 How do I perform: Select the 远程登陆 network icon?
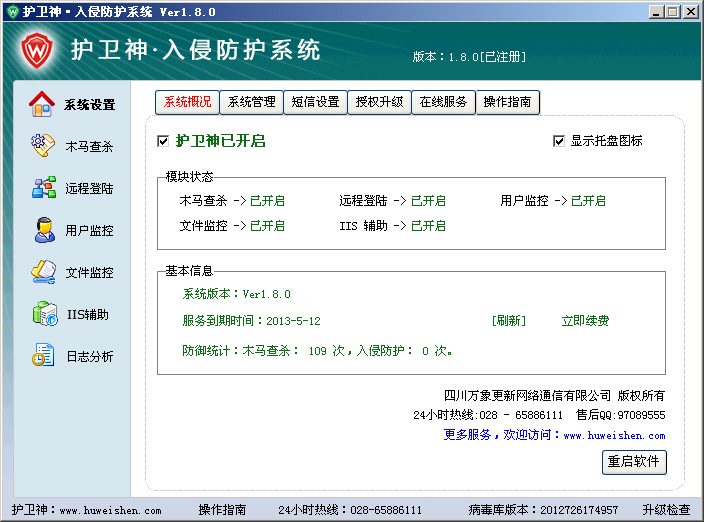click(x=42, y=188)
